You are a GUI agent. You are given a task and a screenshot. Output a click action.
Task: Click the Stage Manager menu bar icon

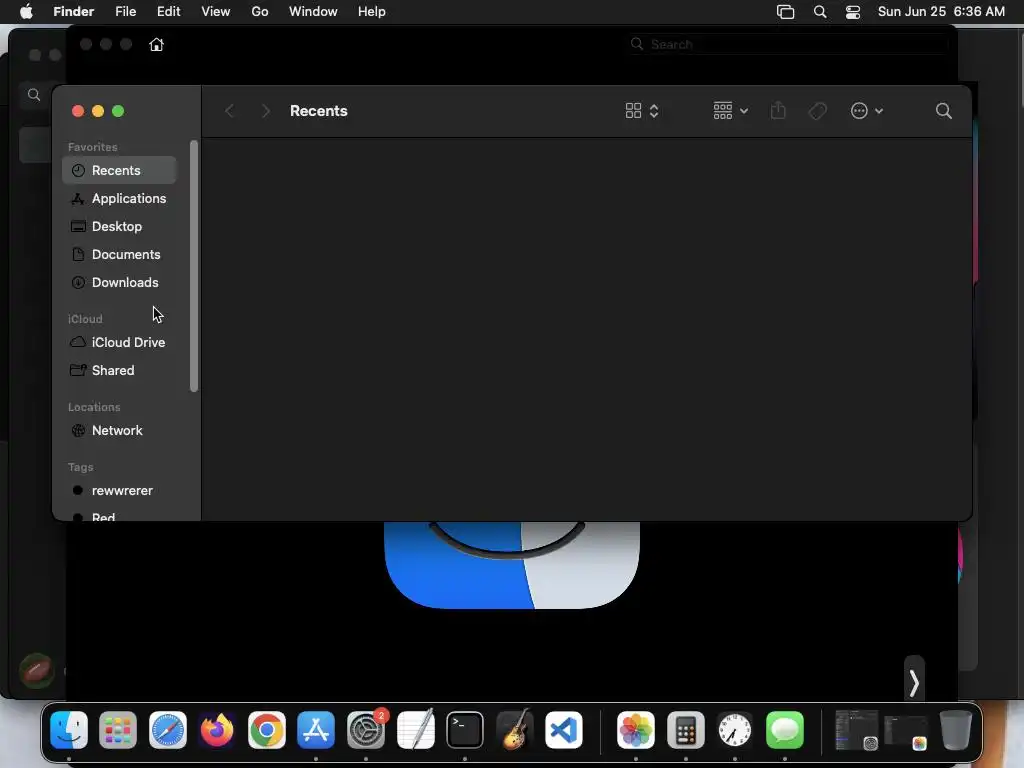tap(785, 12)
